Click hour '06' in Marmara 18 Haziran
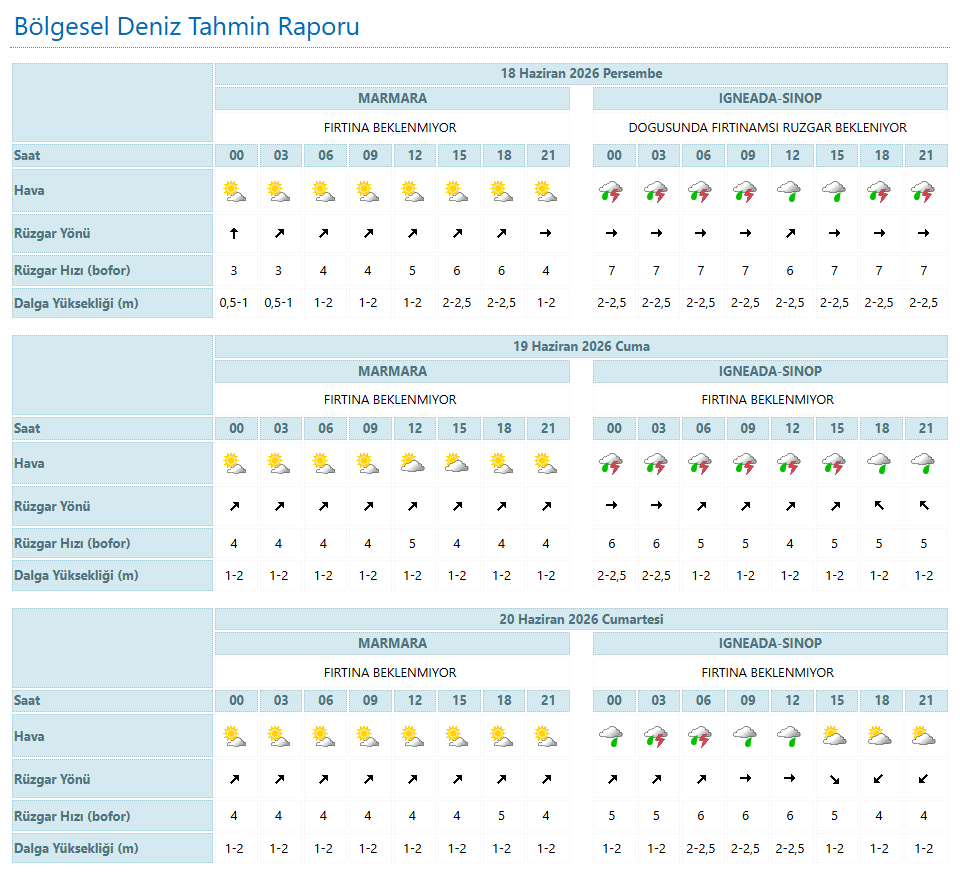This screenshot has height=876, width=960. click(x=325, y=155)
